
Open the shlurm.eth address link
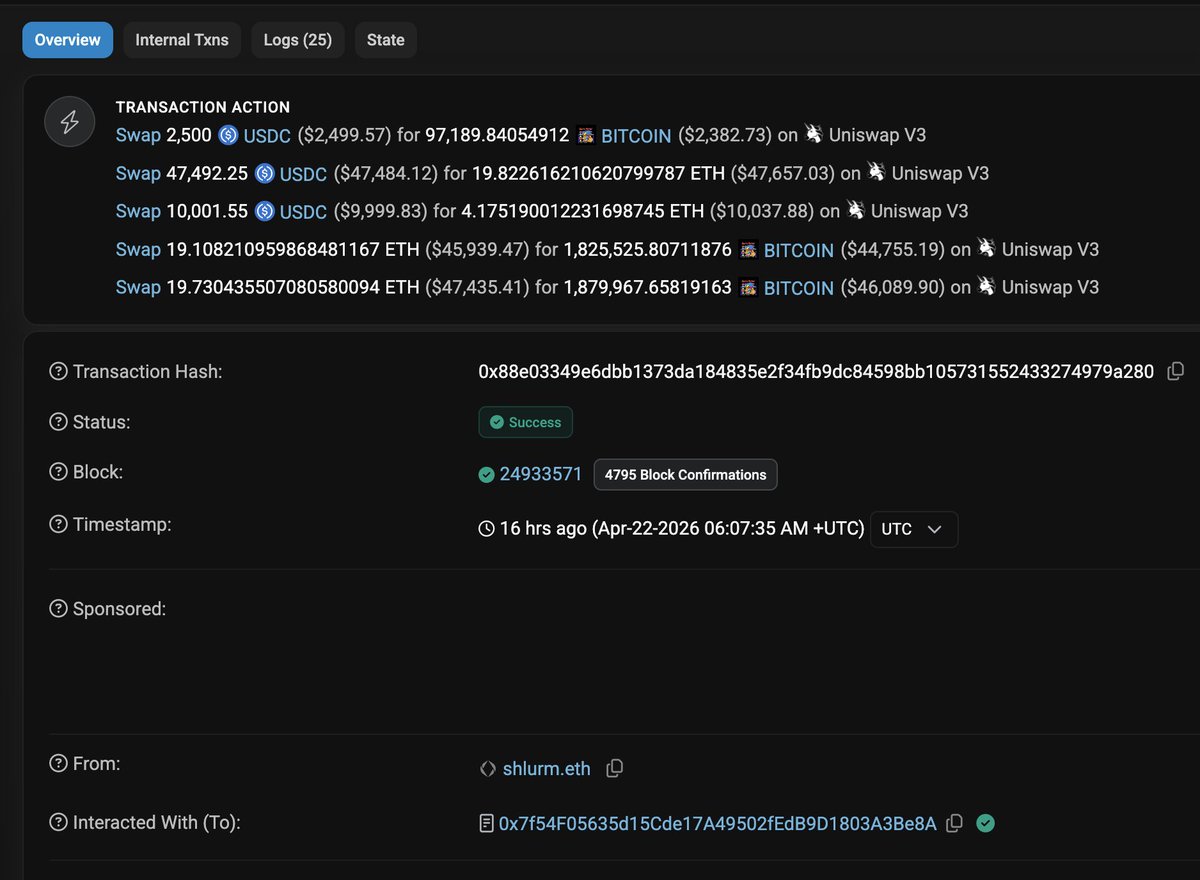tap(546, 769)
